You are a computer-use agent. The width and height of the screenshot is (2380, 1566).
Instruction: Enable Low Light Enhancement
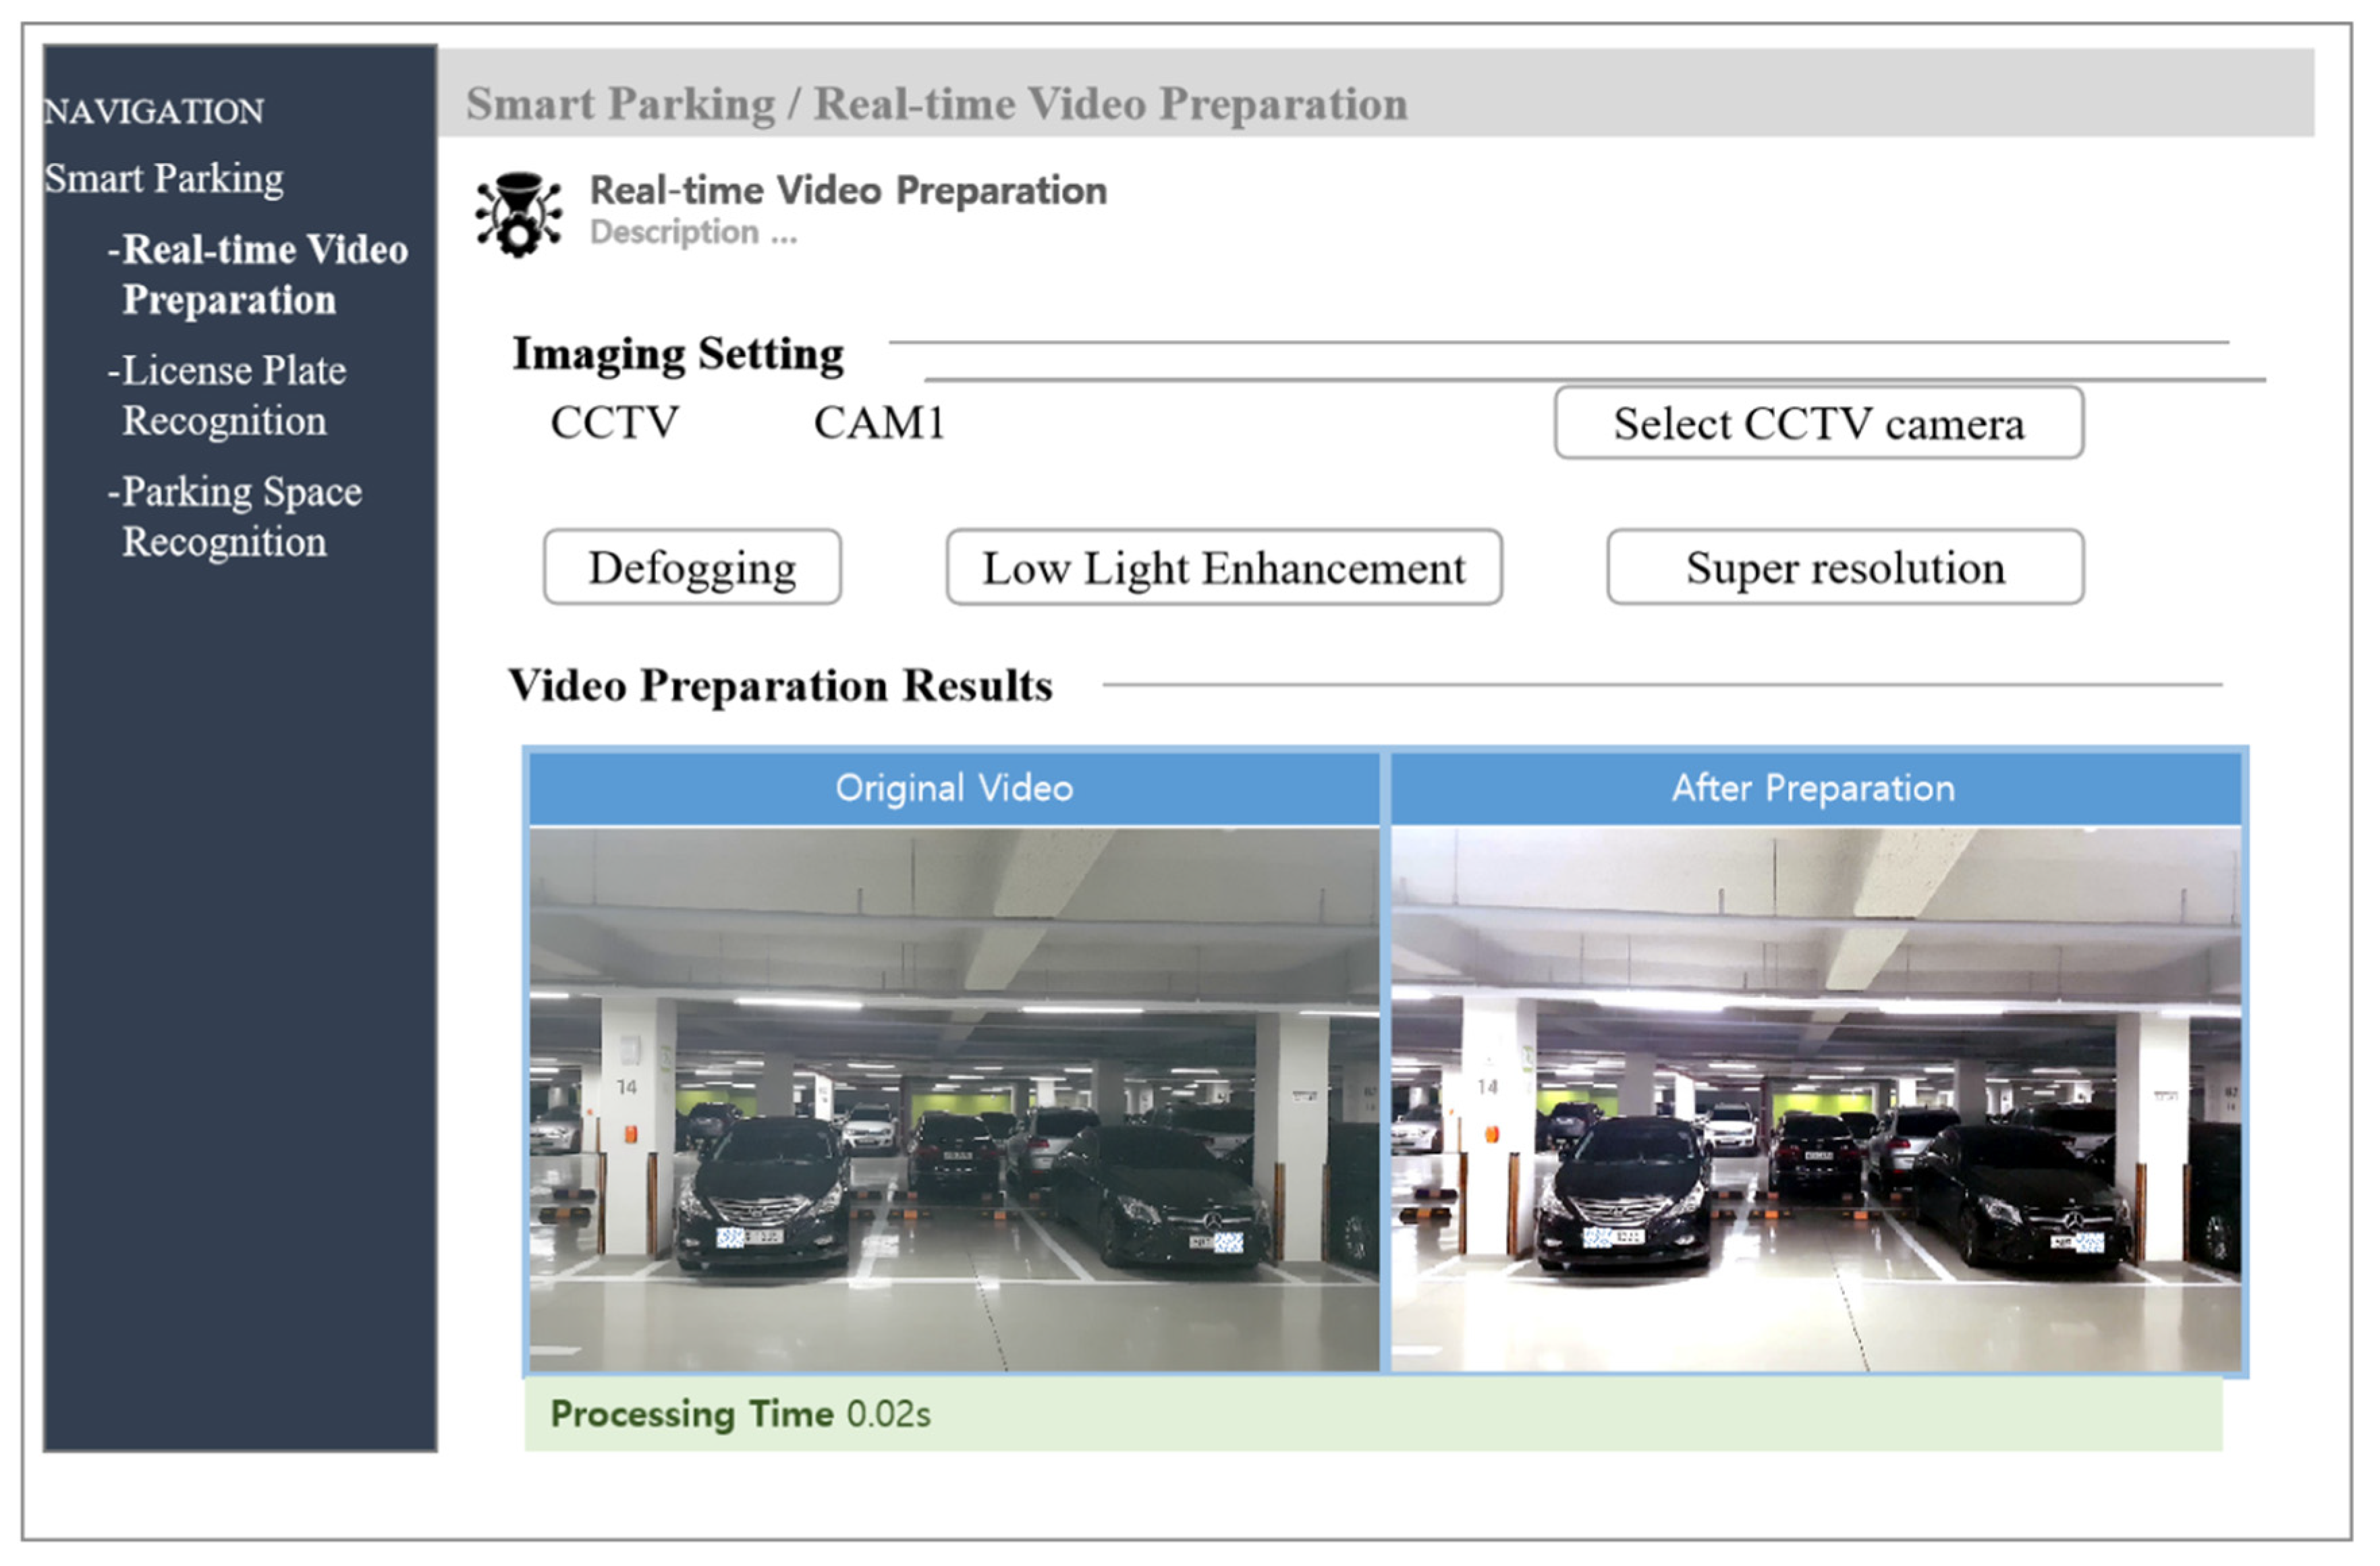click(1223, 567)
